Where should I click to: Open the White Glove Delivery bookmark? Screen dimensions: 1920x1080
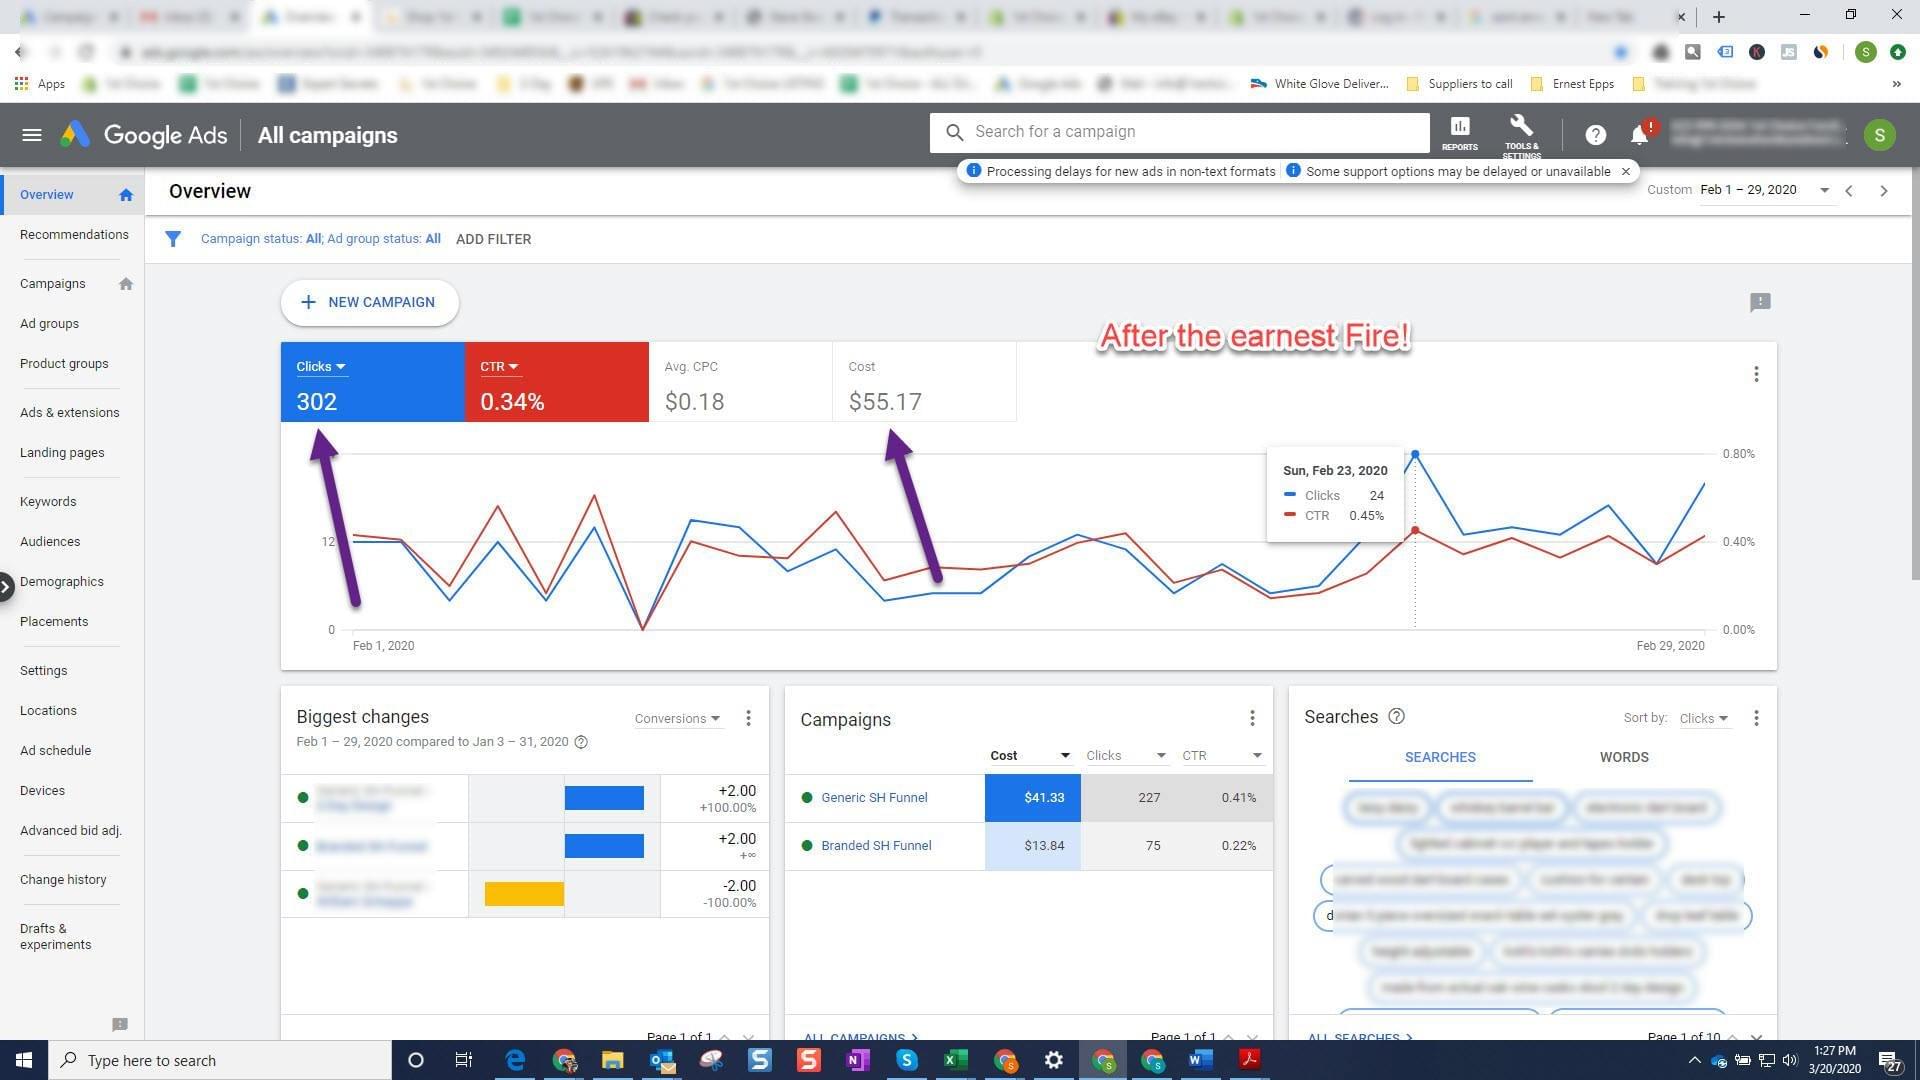coord(1320,84)
